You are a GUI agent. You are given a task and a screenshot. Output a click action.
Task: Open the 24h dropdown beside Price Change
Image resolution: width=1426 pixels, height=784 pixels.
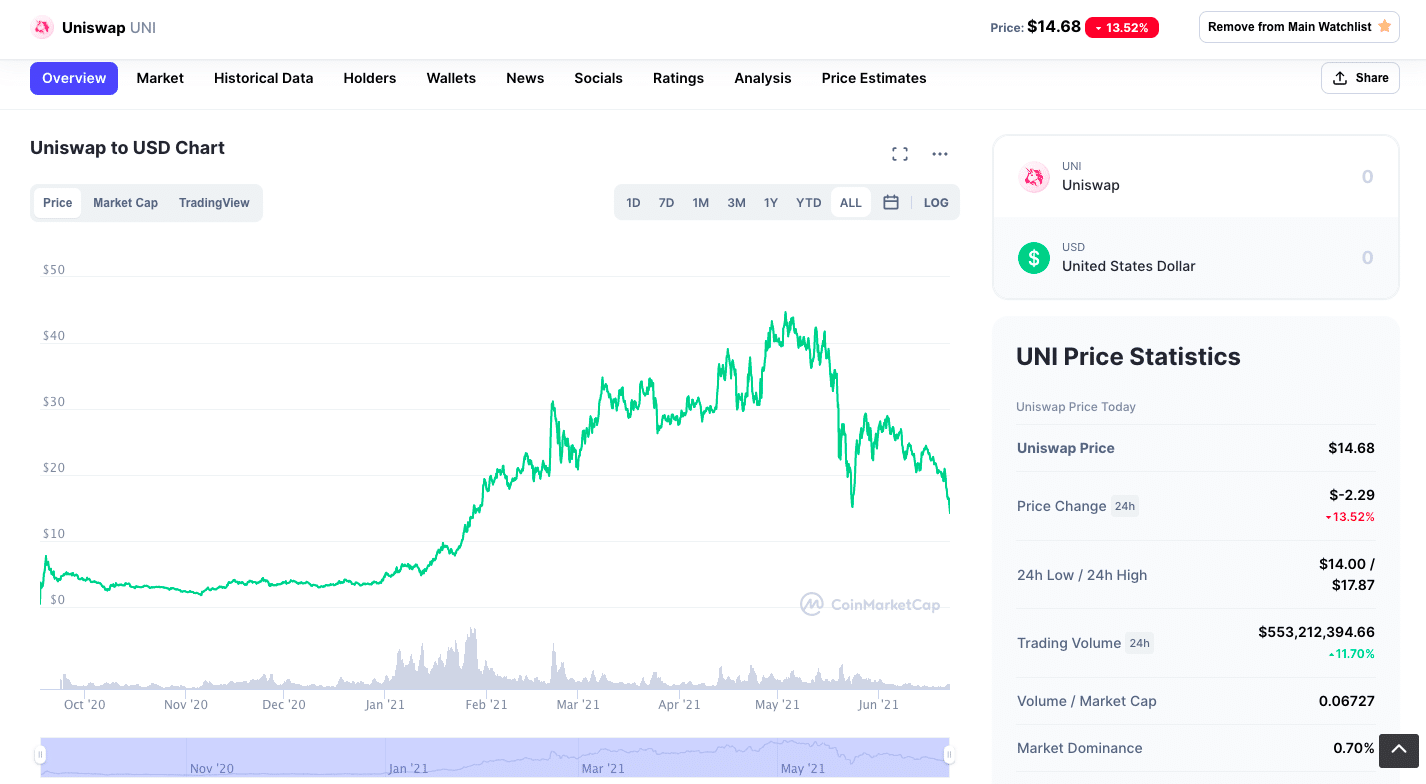point(1125,506)
